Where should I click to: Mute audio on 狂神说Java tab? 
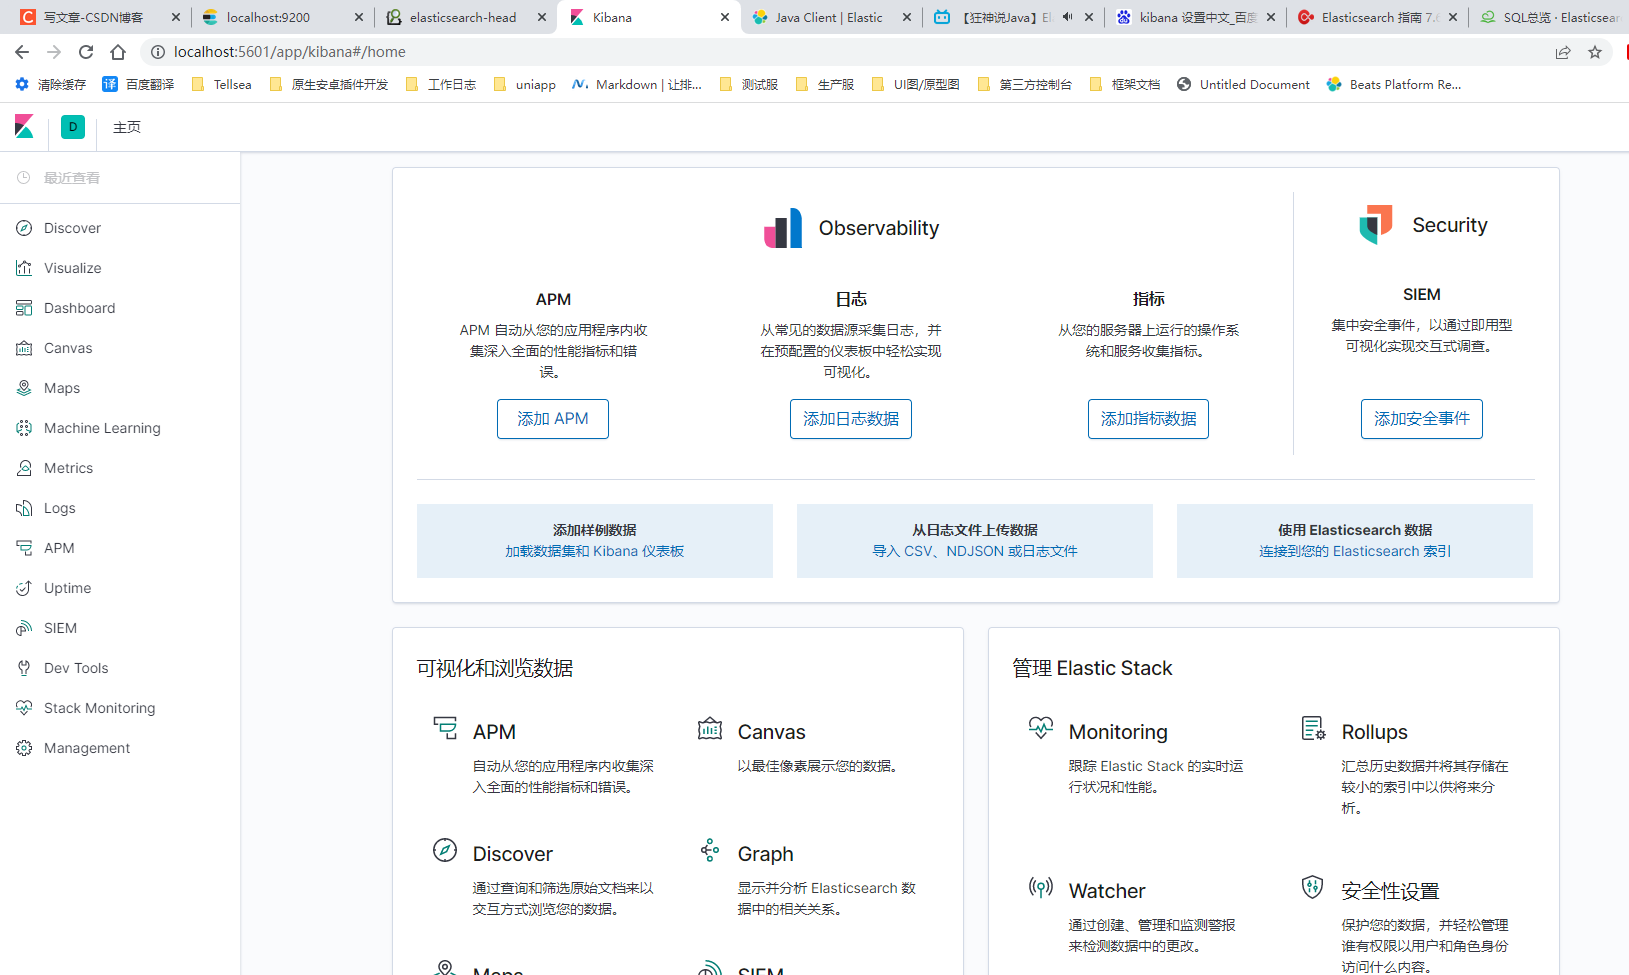pyautogui.click(x=1067, y=17)
